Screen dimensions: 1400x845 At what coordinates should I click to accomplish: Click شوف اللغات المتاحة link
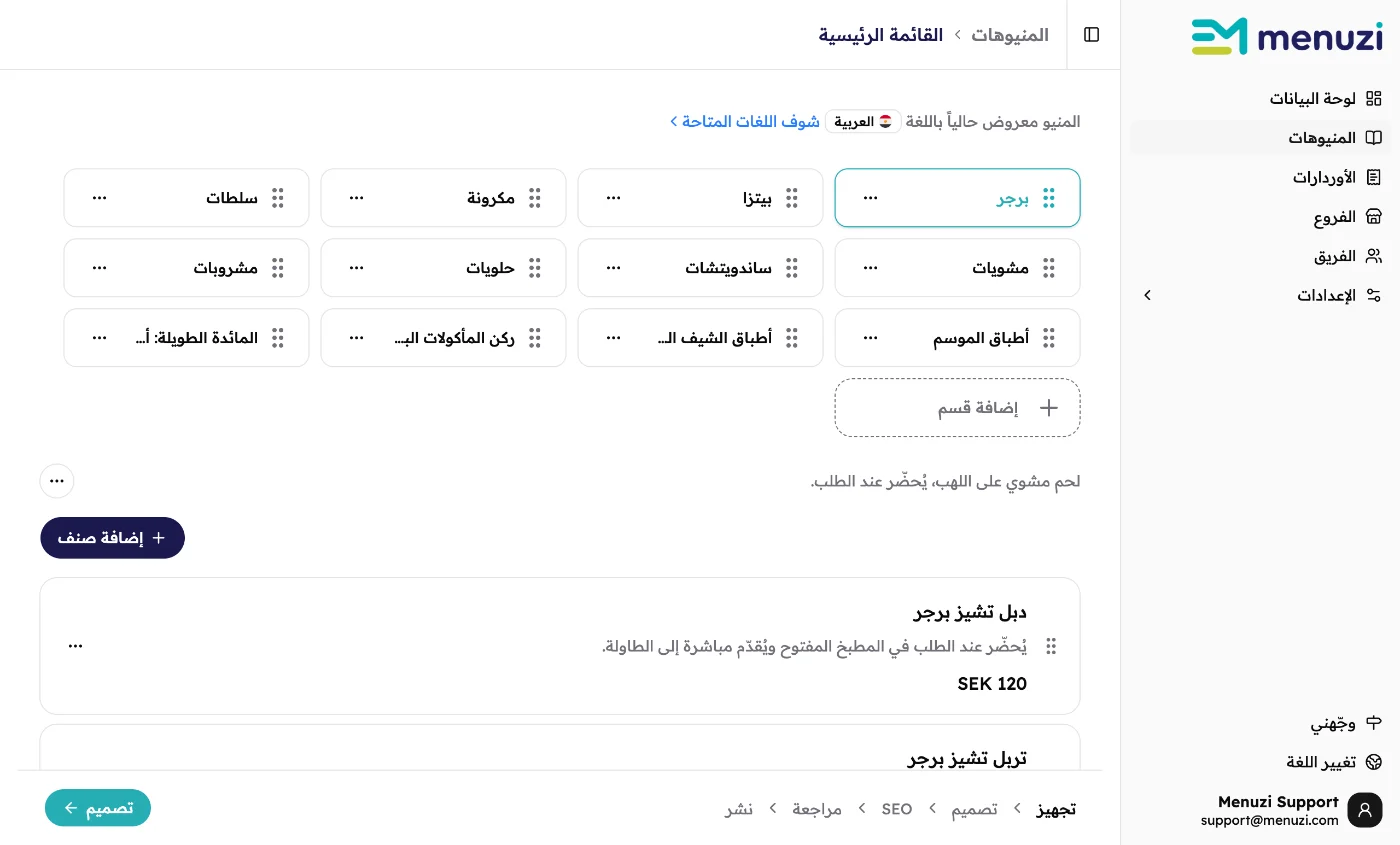[x=744, y=121]
